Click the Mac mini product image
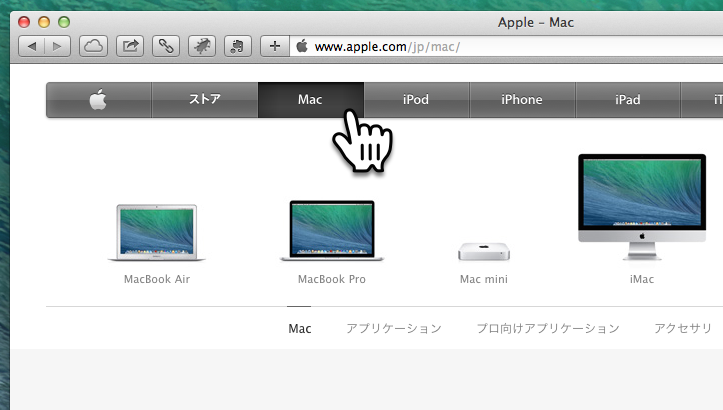Image resolution: width=723 pixels, height=410 pixels. tap(484, 252)
